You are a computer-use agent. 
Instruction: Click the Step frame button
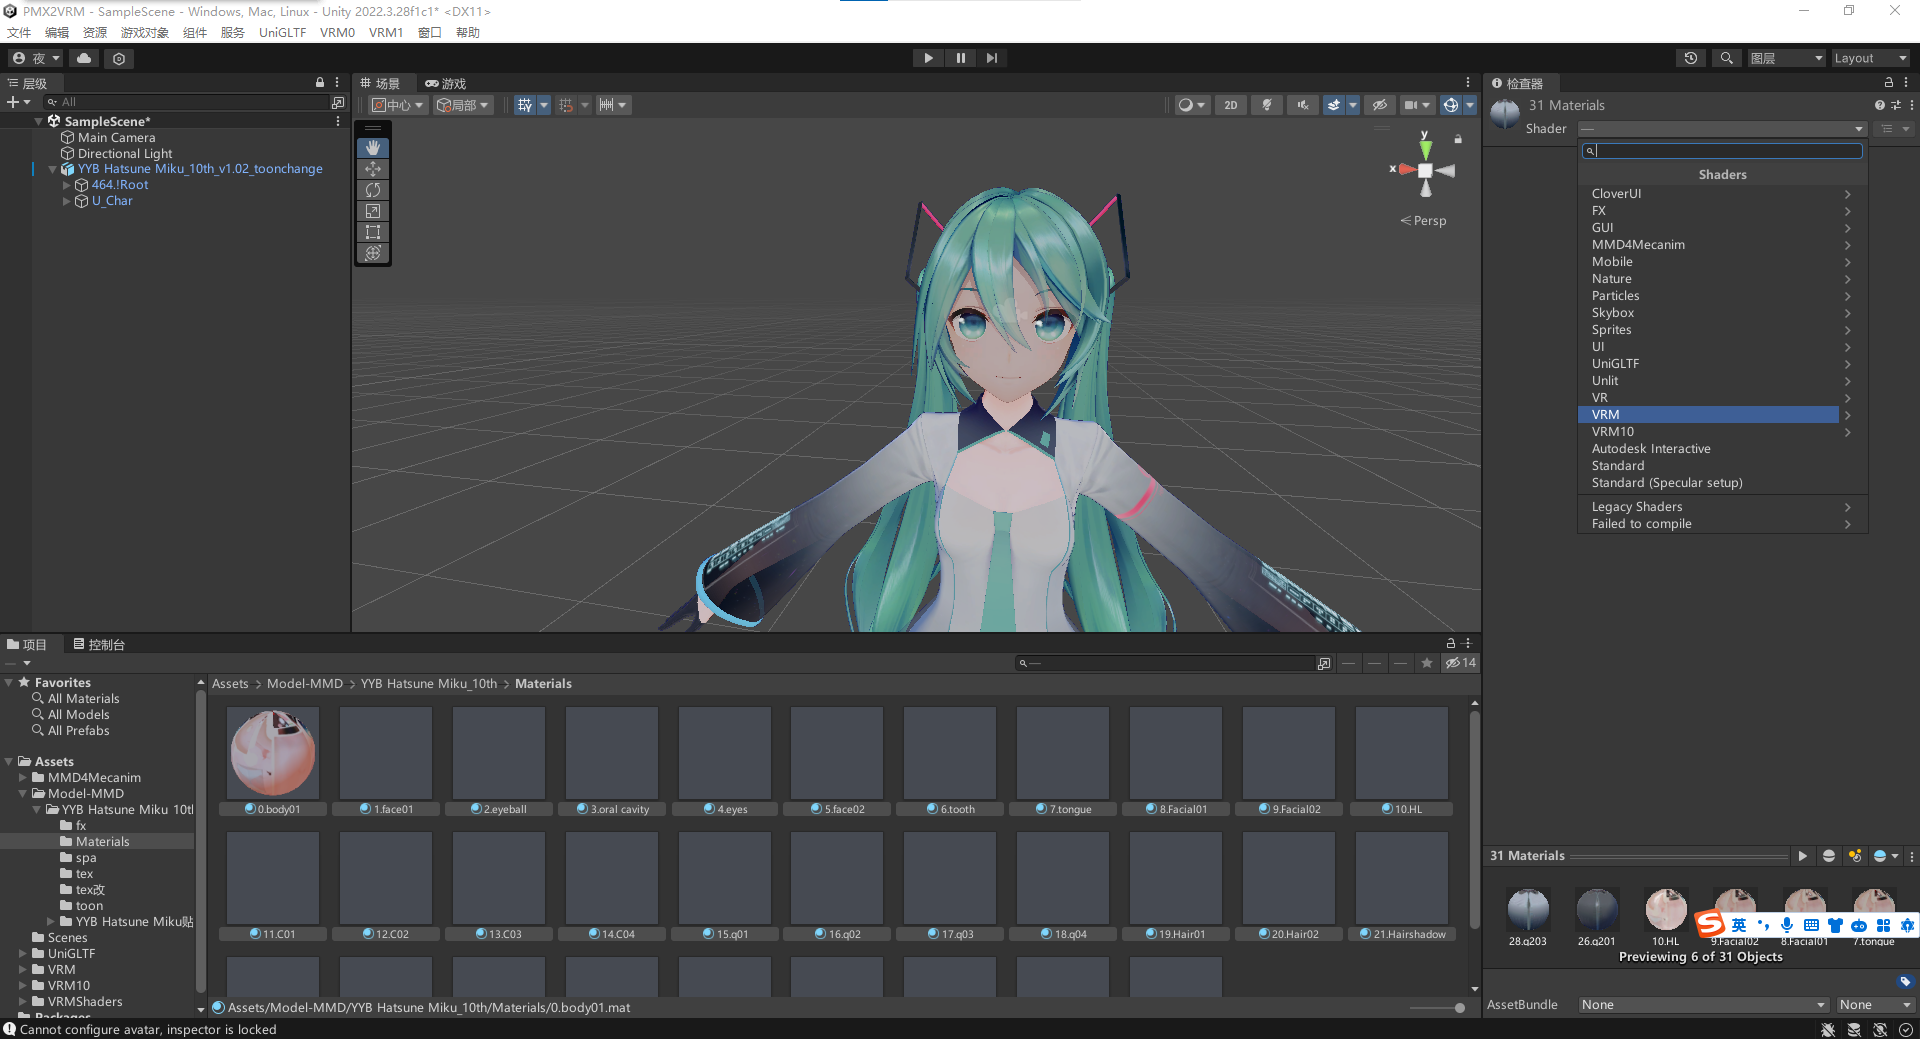991,58
